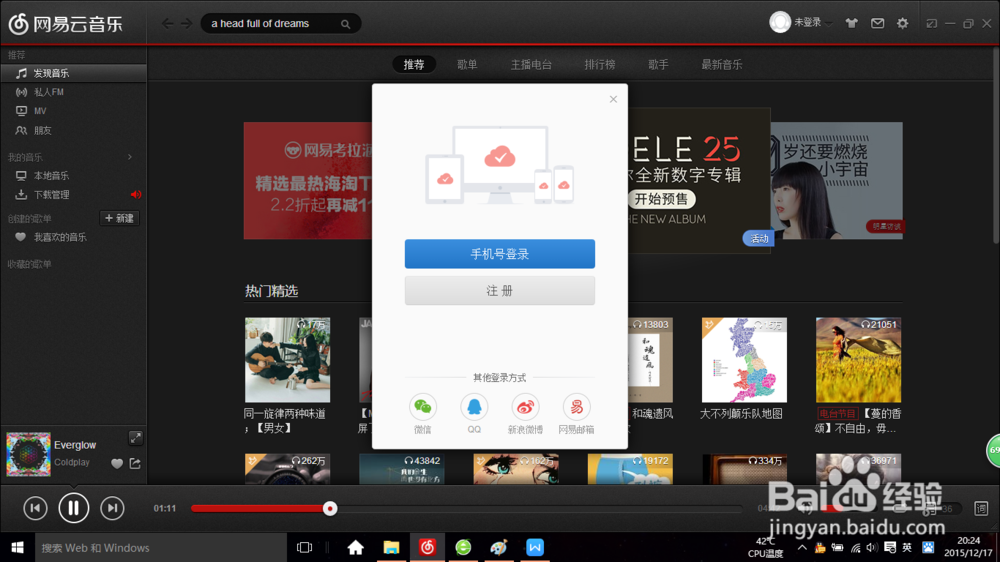
Task: Go forward with right arrow
Action: pyautogui.click(x=186, y=24)
